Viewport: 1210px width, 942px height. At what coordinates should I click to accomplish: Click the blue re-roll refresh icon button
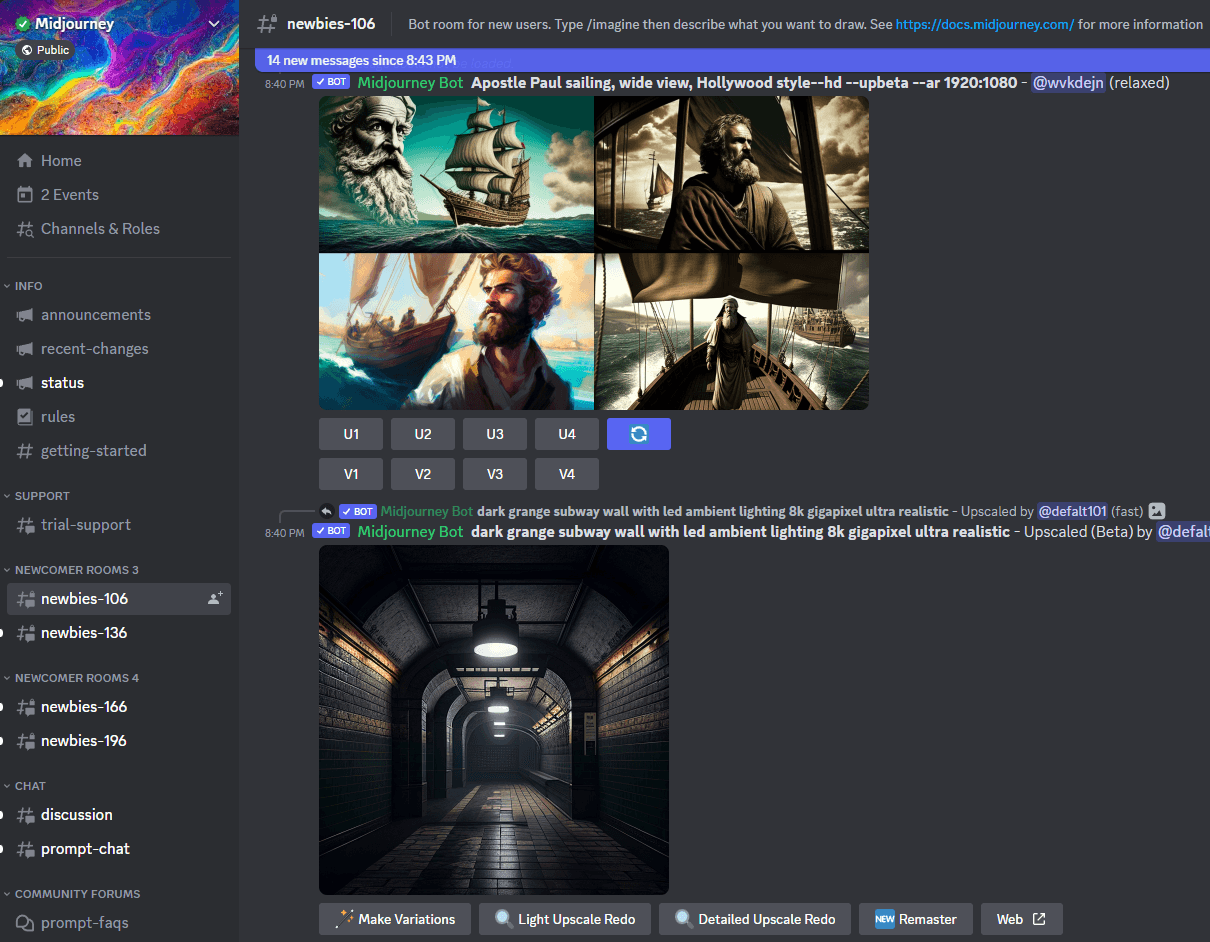[x=639, y=434]
